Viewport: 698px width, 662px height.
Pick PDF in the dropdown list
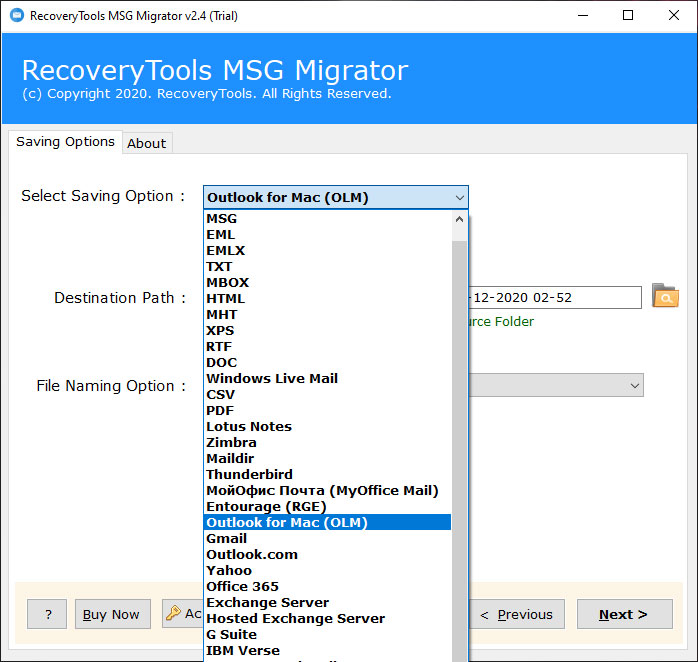tap(327, 411)
